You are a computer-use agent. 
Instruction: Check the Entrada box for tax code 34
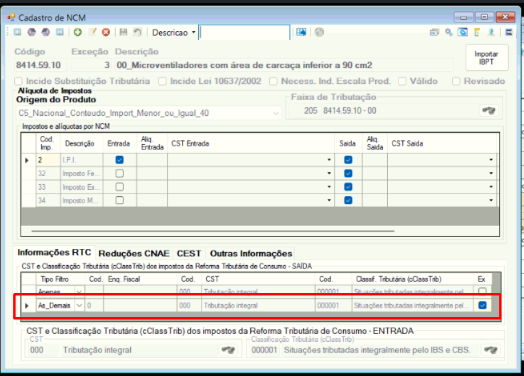click(119, 200)
